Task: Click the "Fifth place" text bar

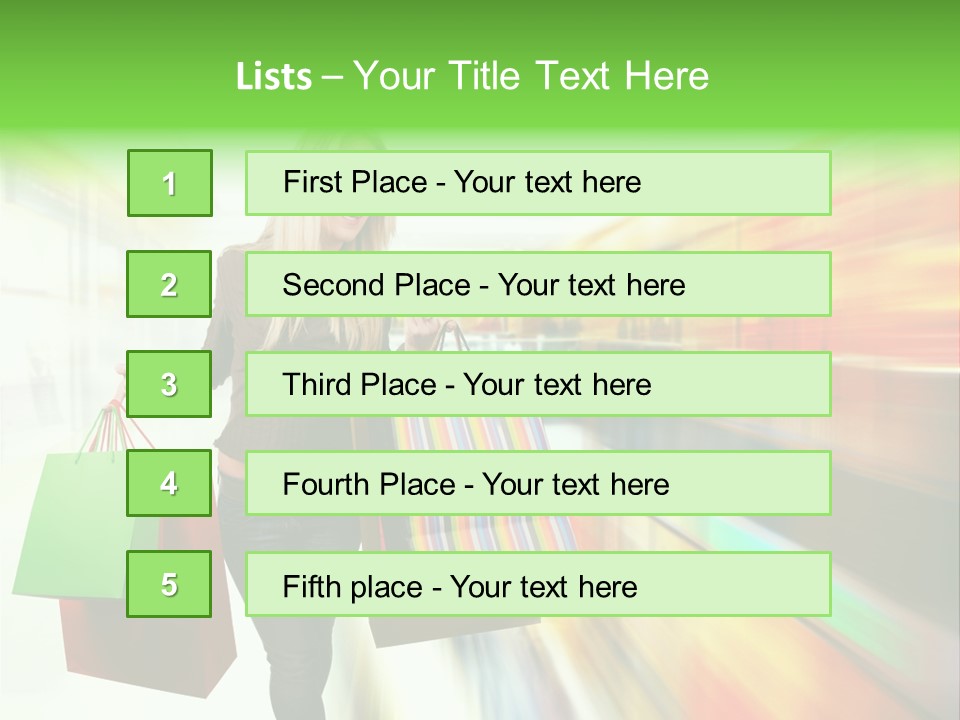Action: click(538, 585)
